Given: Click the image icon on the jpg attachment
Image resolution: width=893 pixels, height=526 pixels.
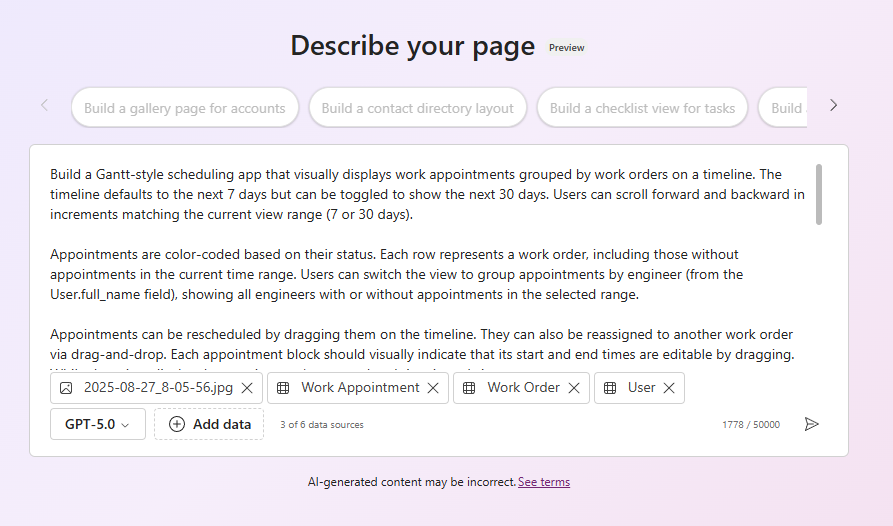Looking at the screenshot, I should coord(67,388).
